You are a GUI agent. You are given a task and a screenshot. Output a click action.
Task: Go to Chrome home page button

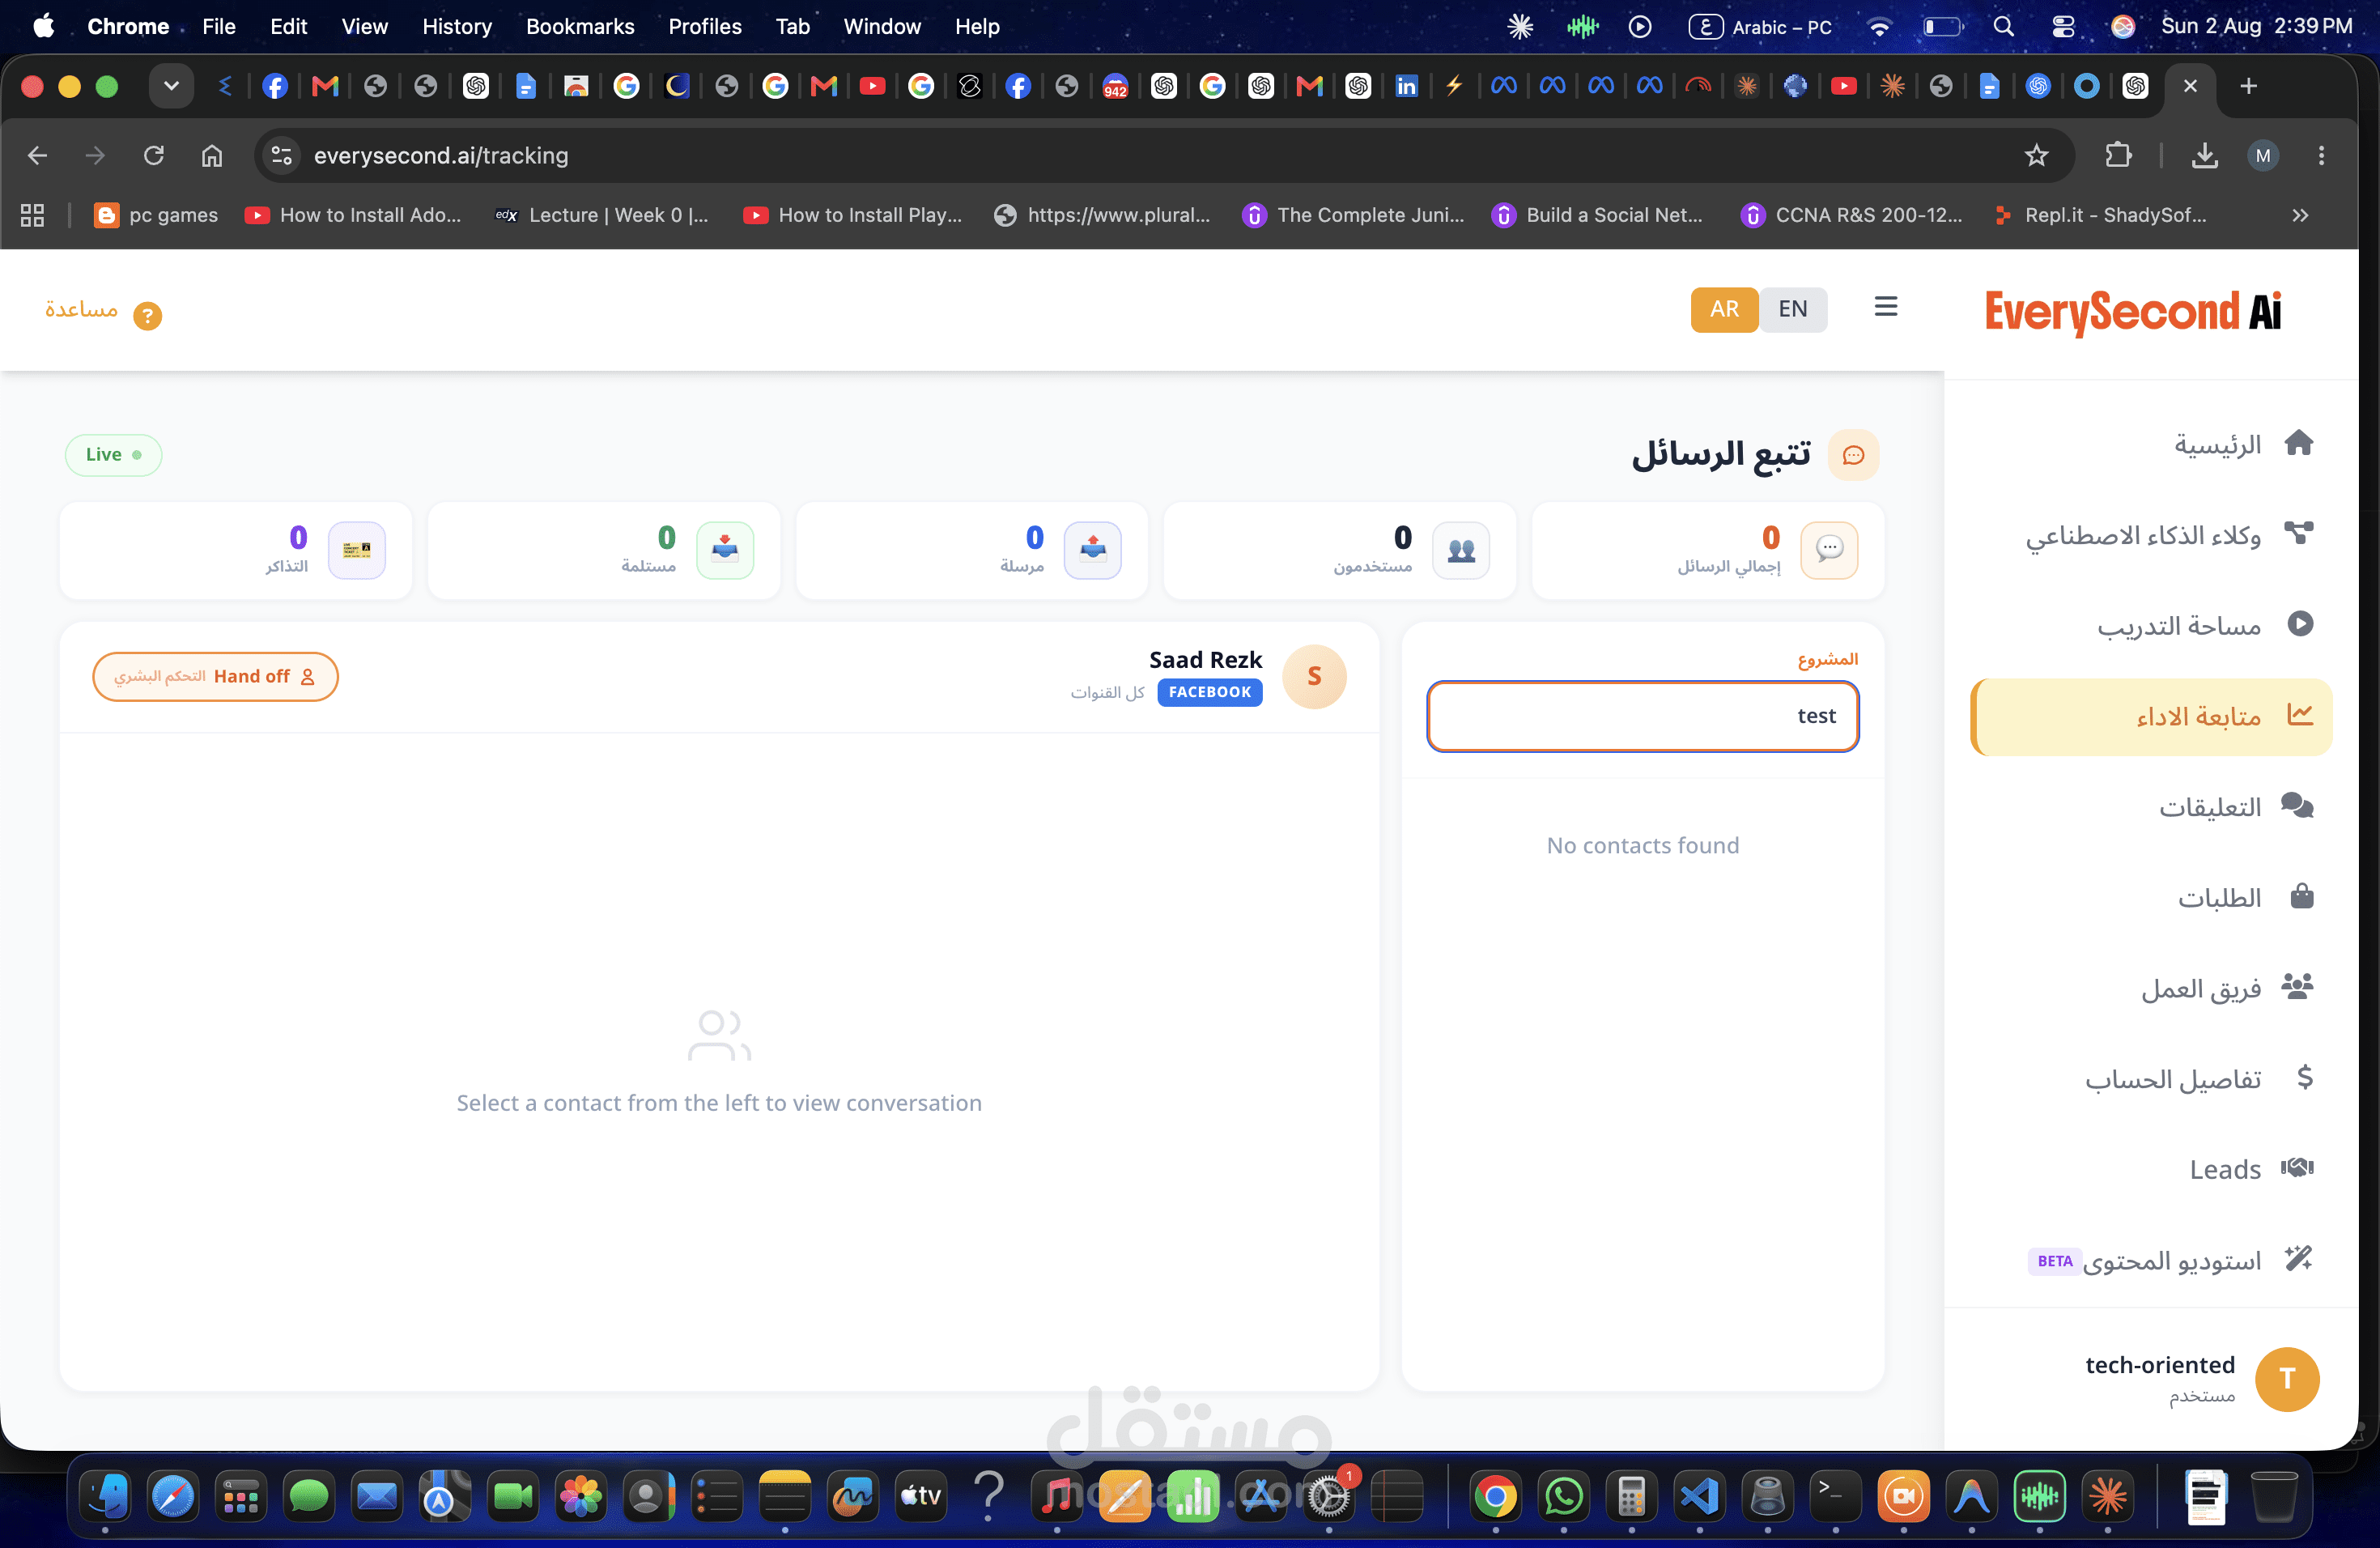point(211,155)
